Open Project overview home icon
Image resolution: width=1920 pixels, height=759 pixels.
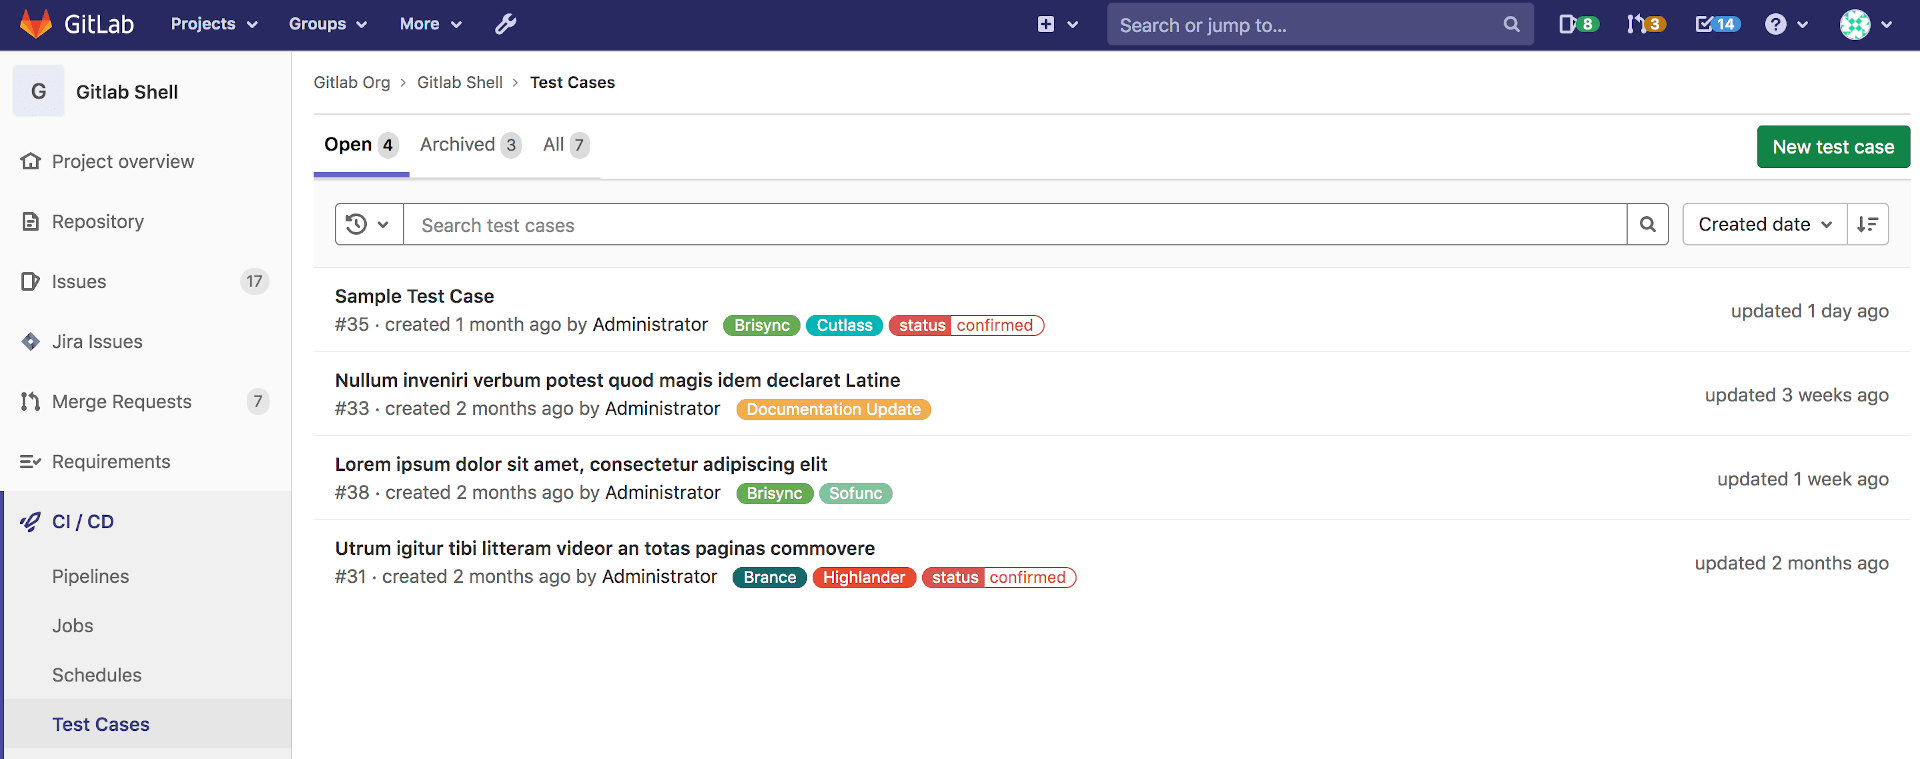(x=31, y=162)
